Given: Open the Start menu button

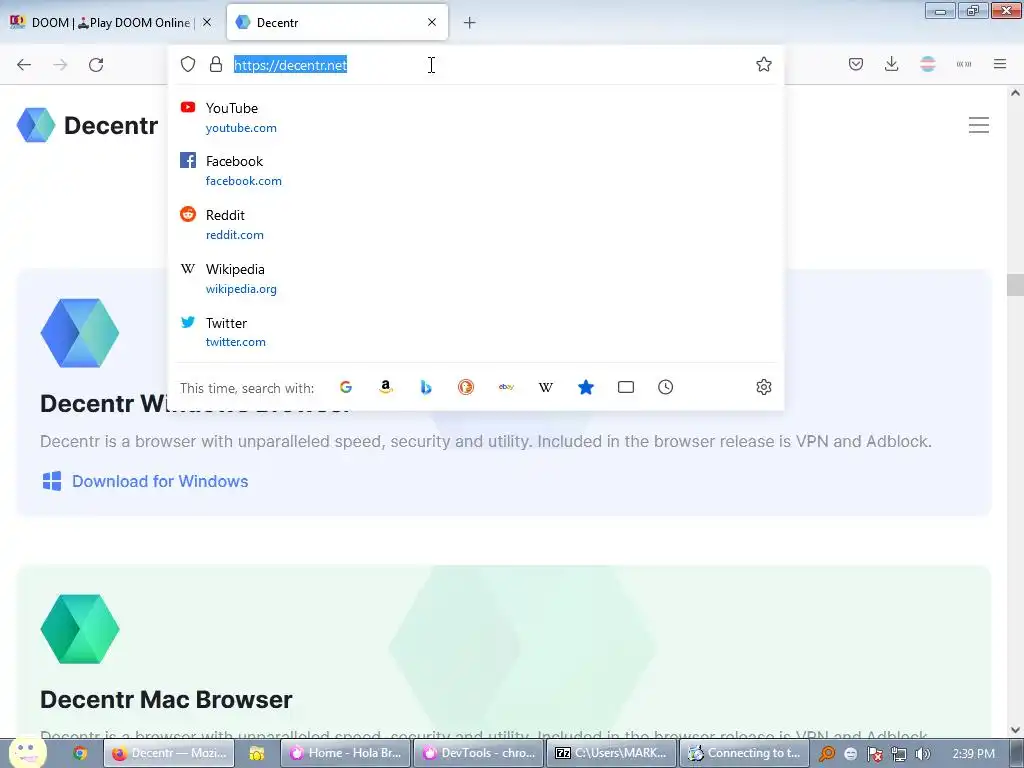Looking at the screenshot, I should point(26,752).
